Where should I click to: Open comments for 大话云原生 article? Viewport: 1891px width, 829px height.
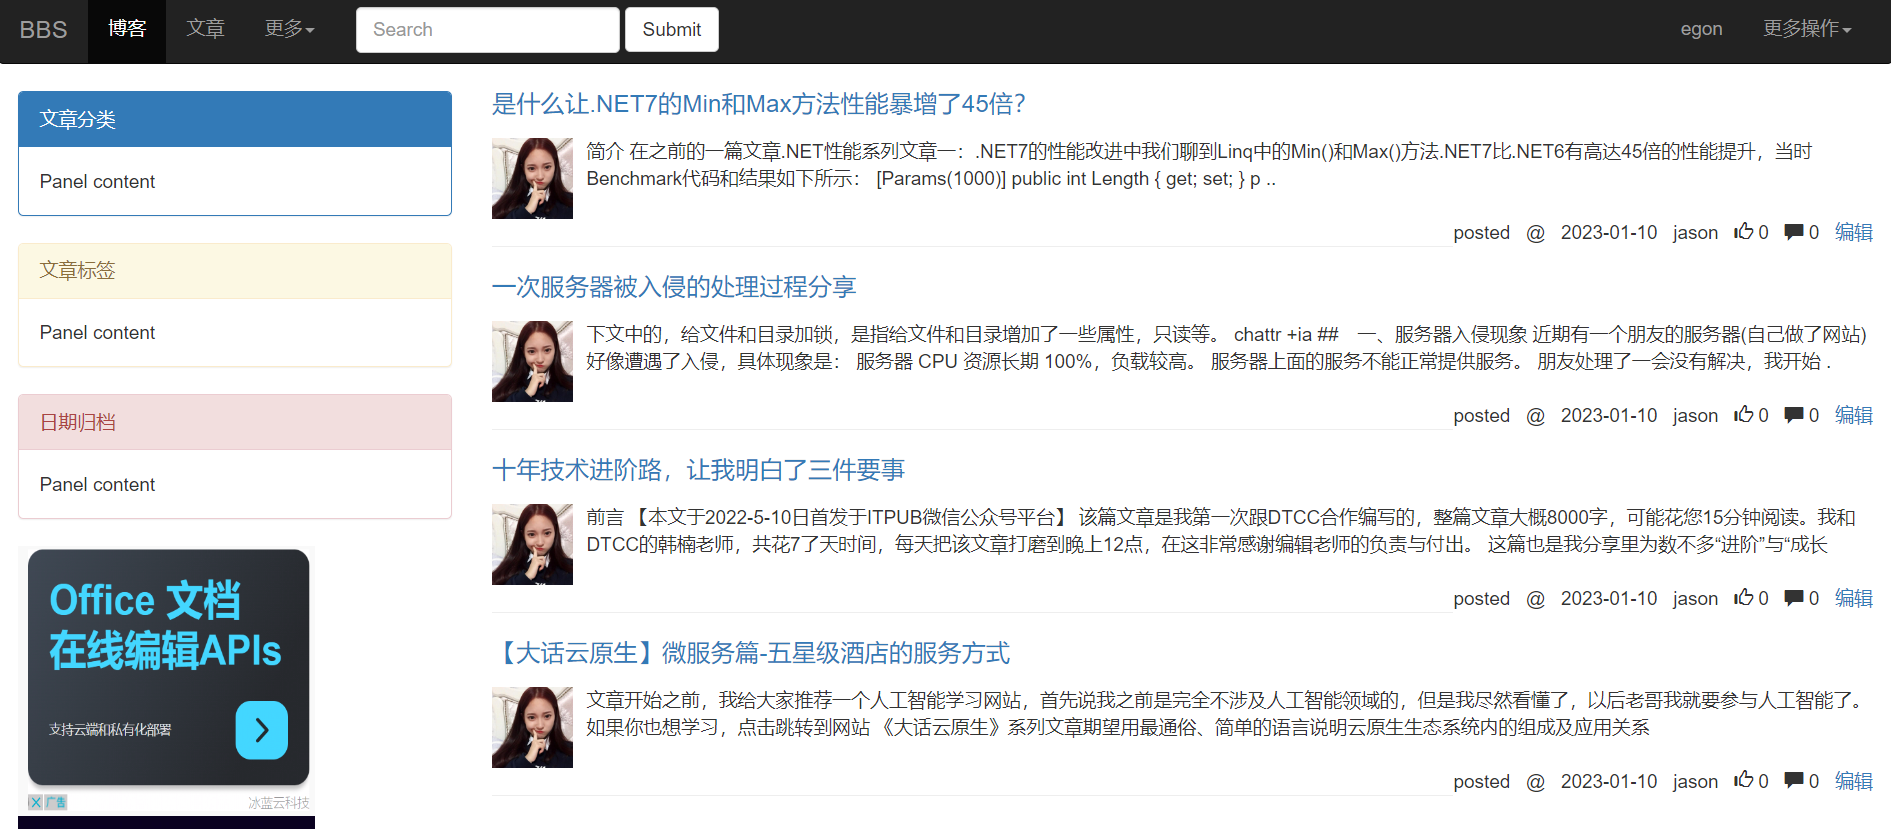[1794, 781]
